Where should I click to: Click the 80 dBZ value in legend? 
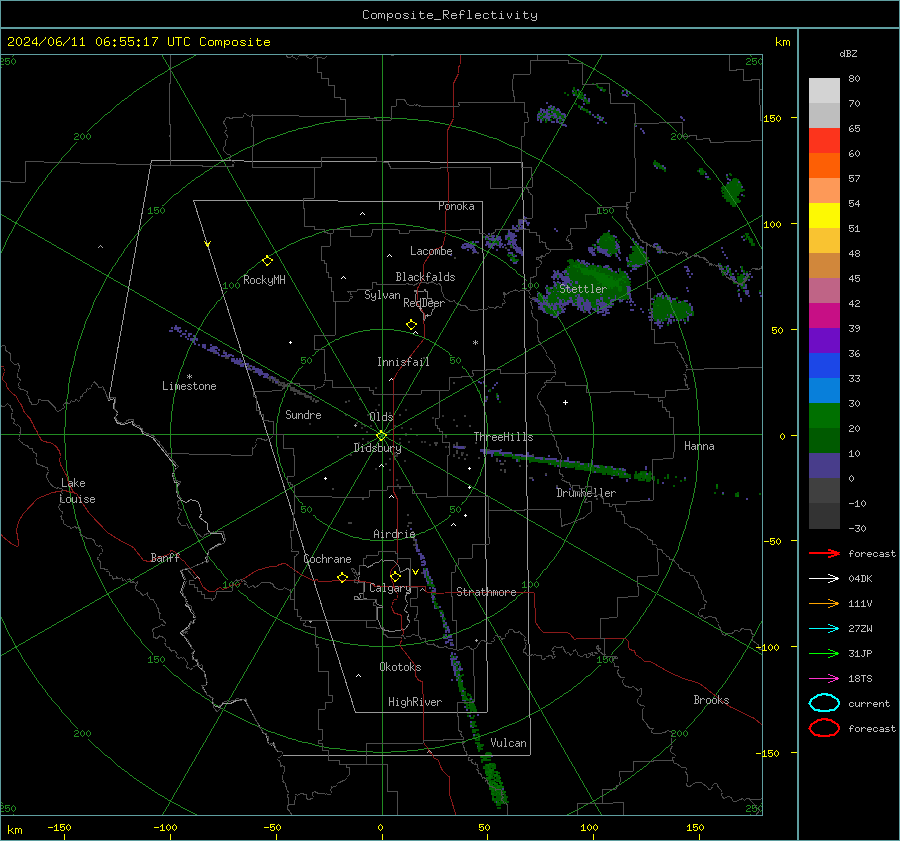coord(854,79)
